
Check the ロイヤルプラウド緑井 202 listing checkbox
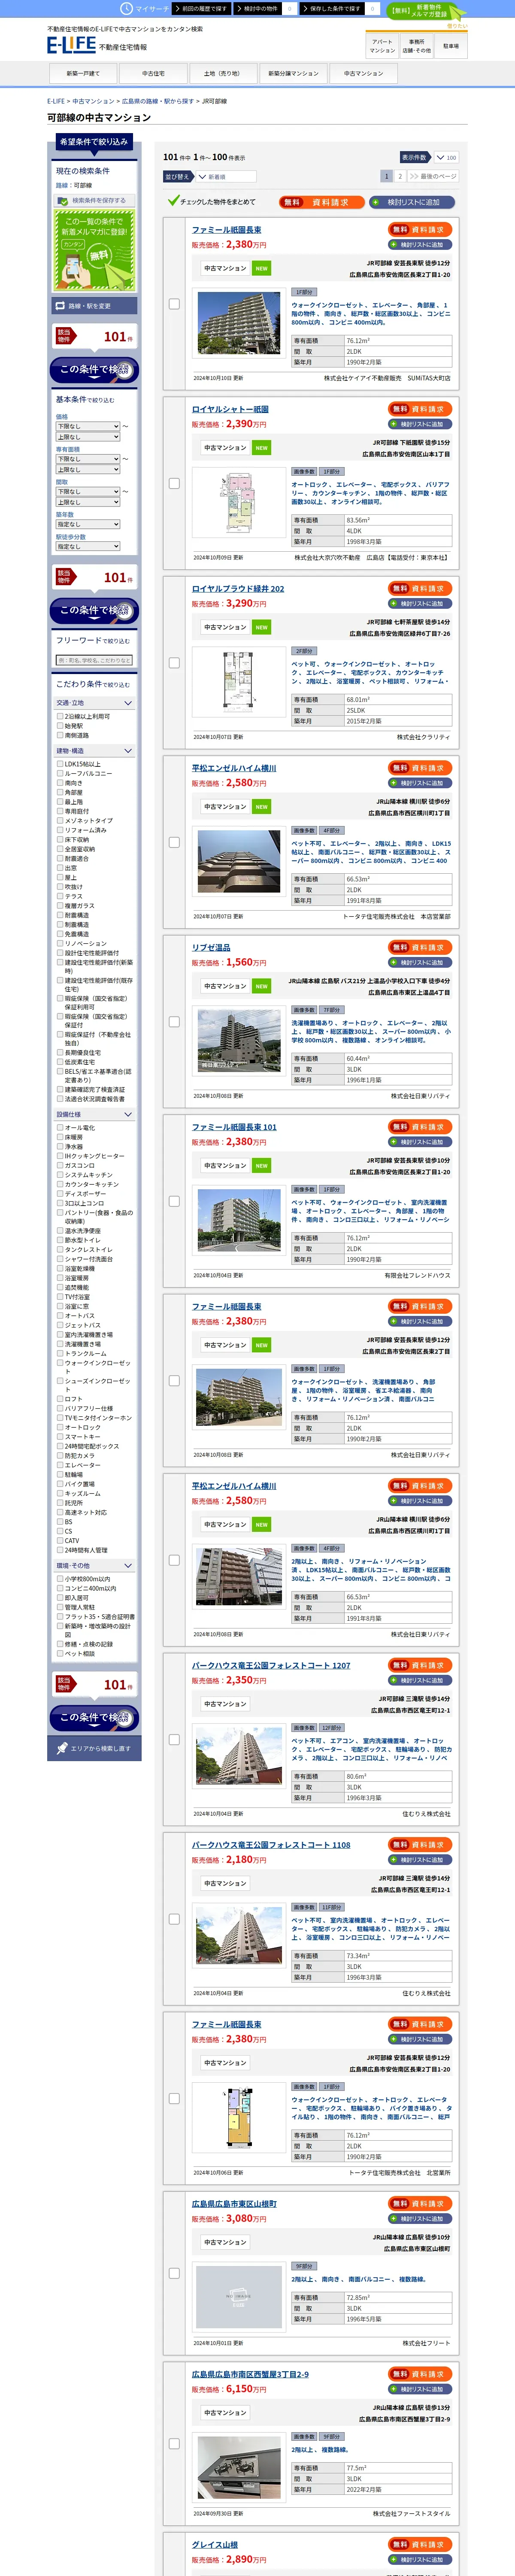174,663
